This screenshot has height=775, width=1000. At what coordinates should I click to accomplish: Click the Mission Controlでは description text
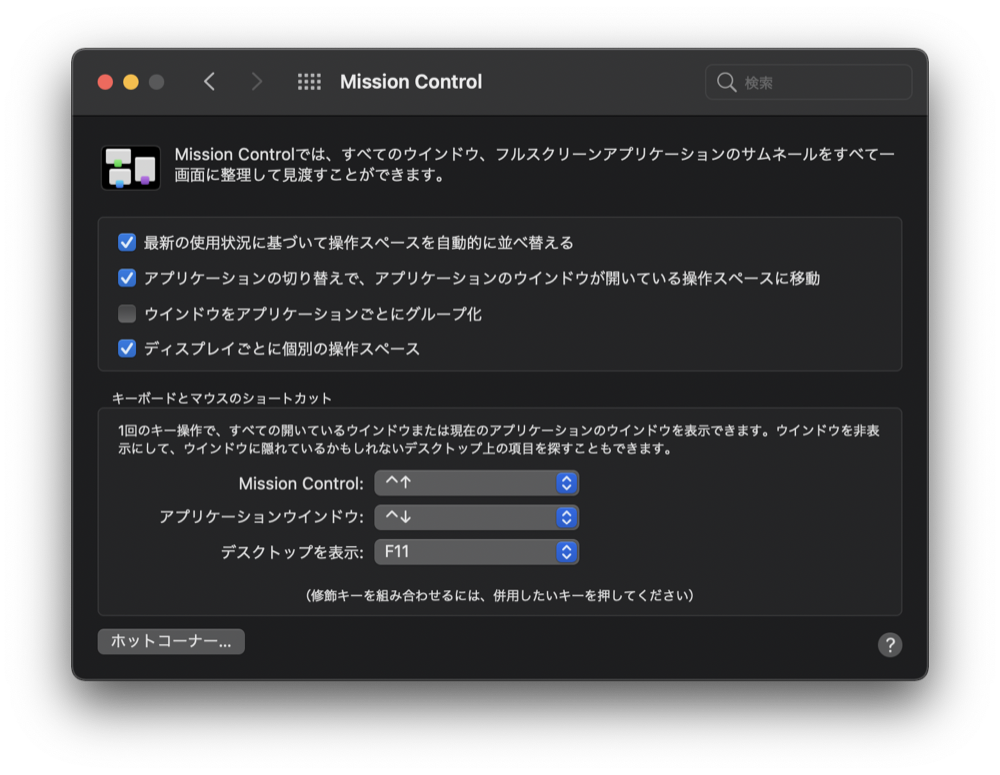coord(534,164)
